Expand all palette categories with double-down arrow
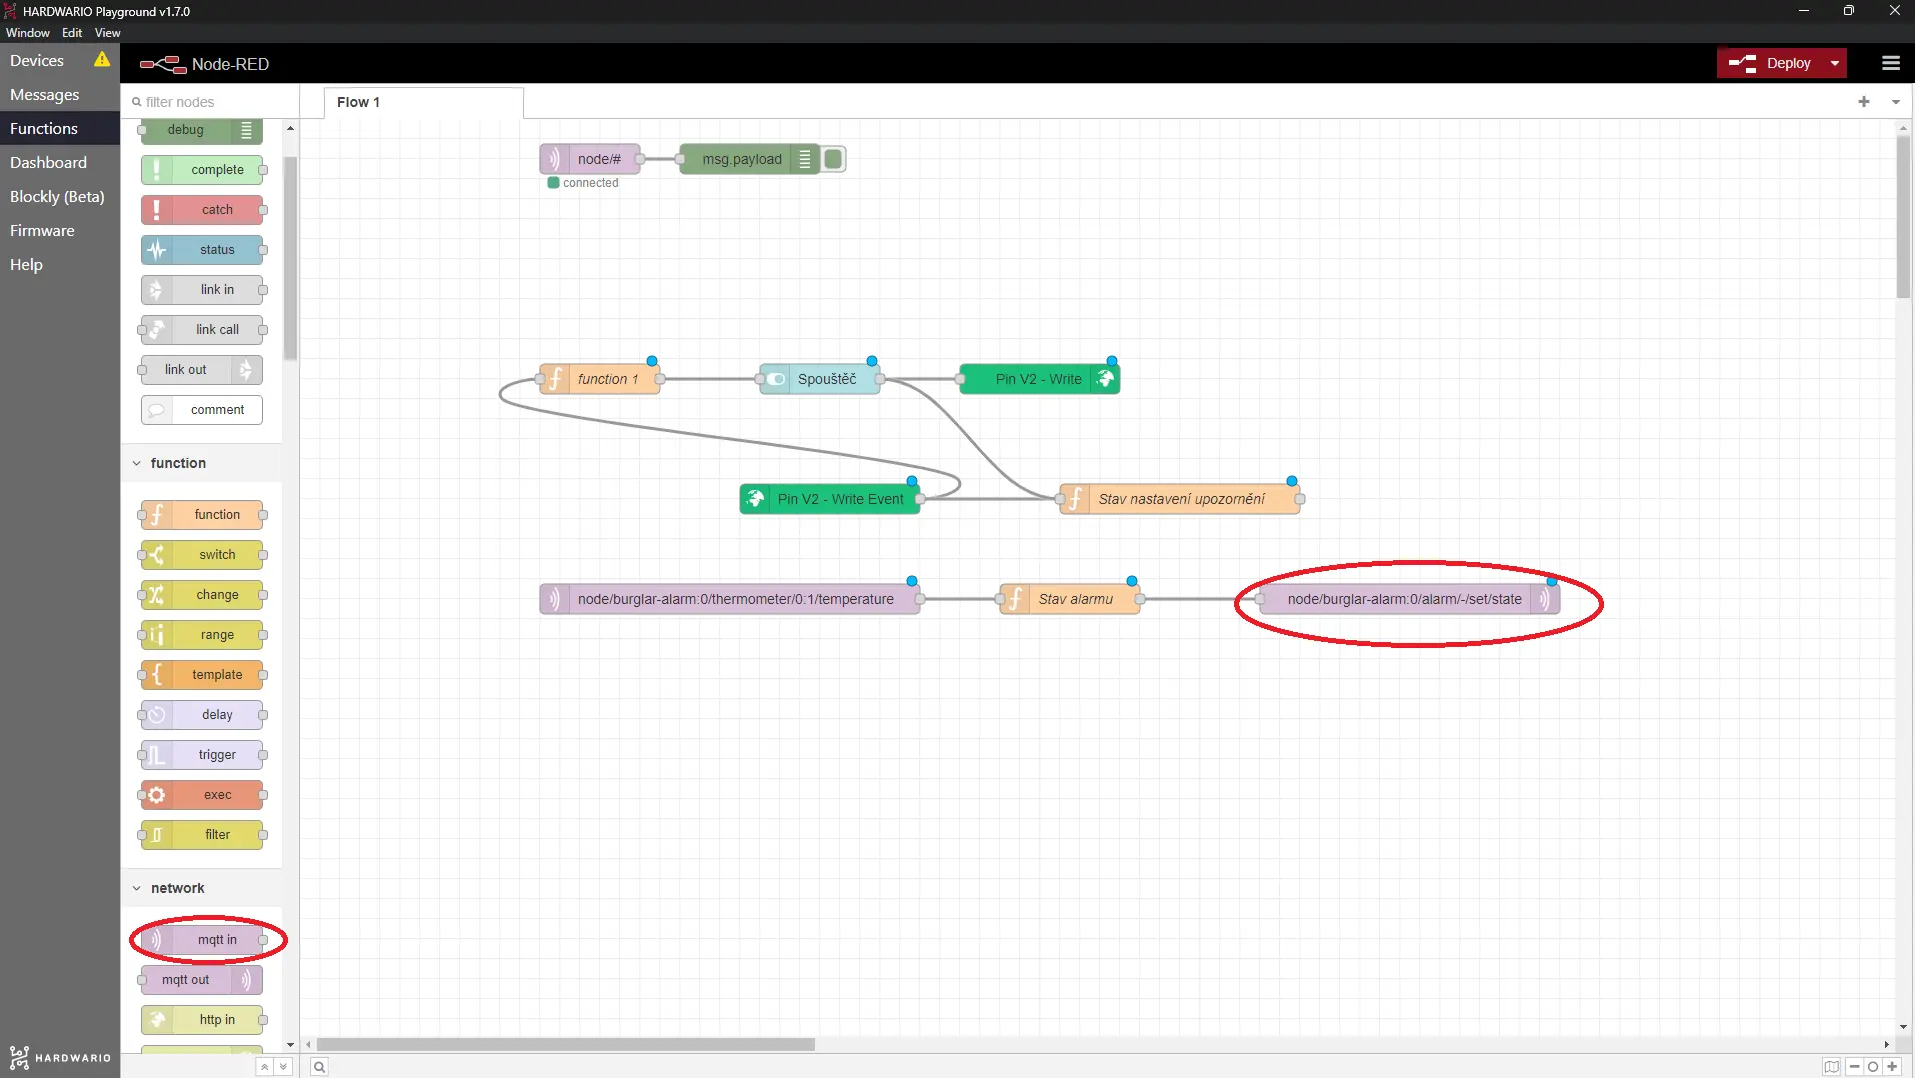 (x=283, y=1067)
